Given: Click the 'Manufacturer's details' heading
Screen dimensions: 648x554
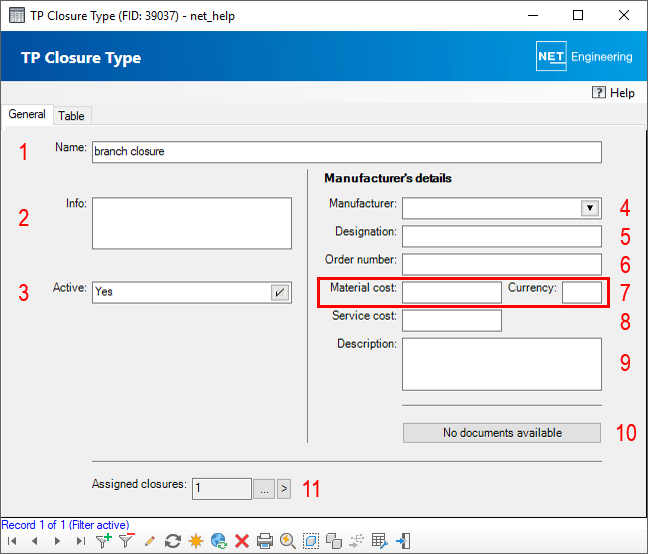Looking at the screenshot, I should [x=388, y=178].
